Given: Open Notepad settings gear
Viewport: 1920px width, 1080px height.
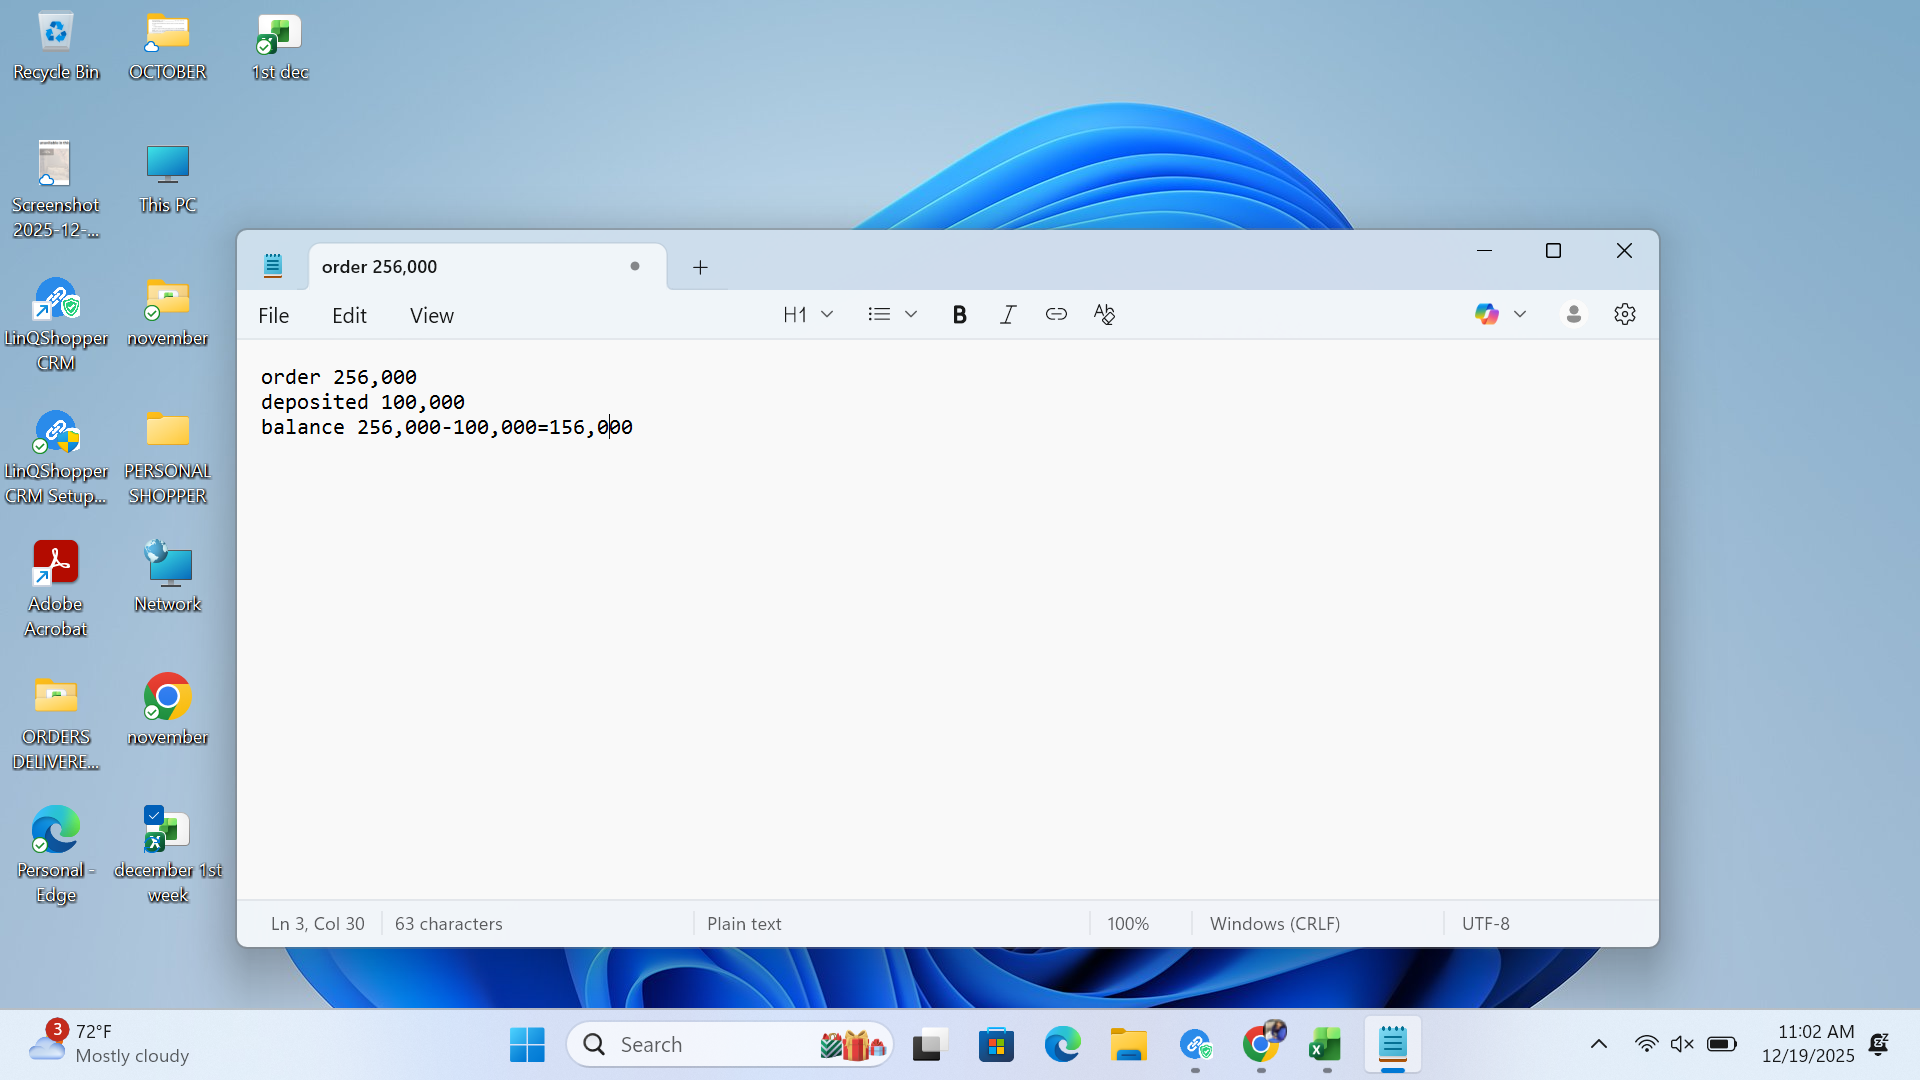Looking at the screenshot, I should click(1625, 315).
